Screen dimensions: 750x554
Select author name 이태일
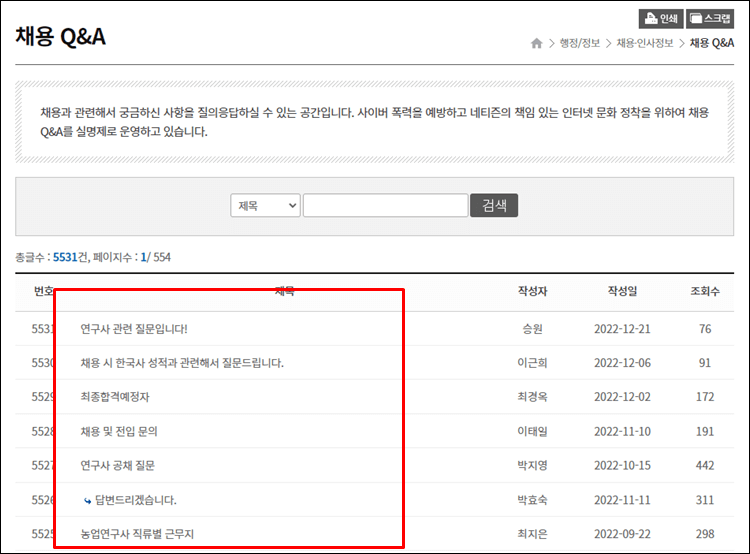pos(532,432)
